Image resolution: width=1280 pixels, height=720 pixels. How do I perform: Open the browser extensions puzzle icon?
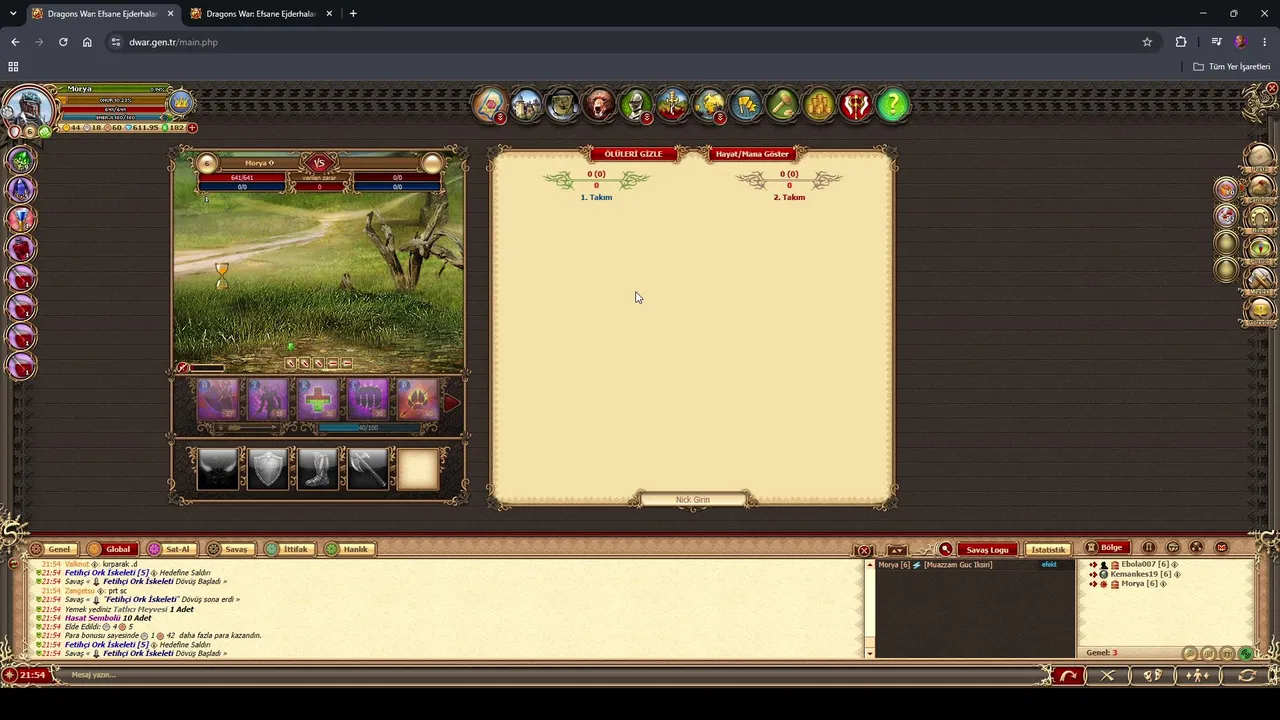(1181, 42)
